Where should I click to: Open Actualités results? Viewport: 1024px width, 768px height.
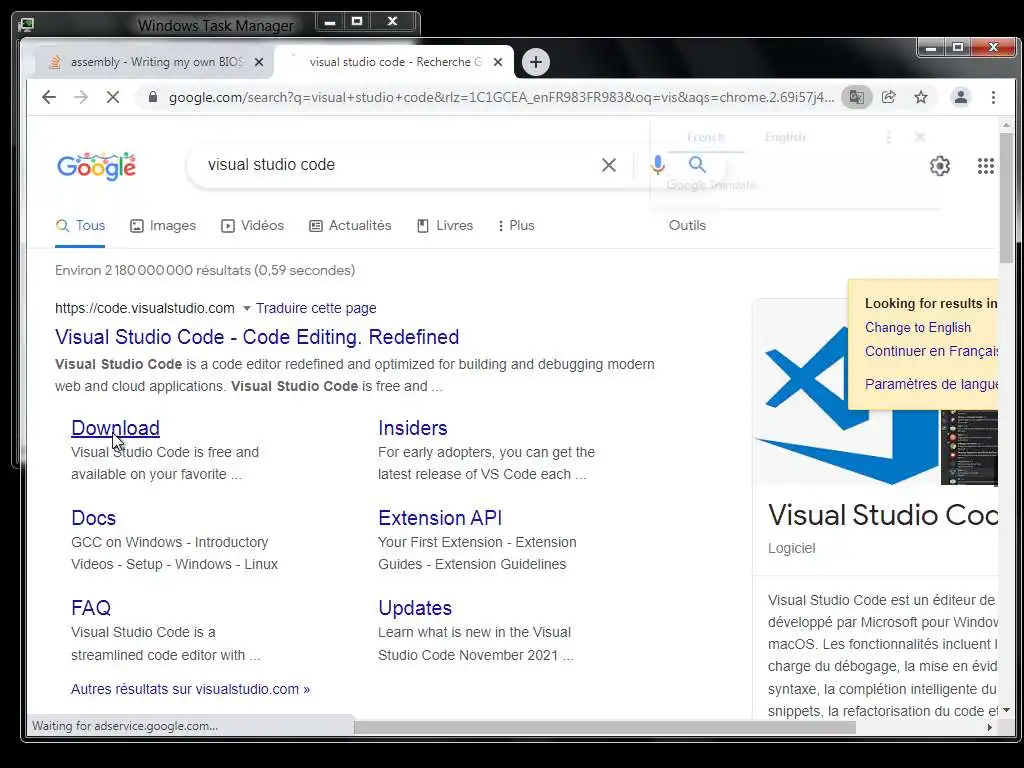350,225
